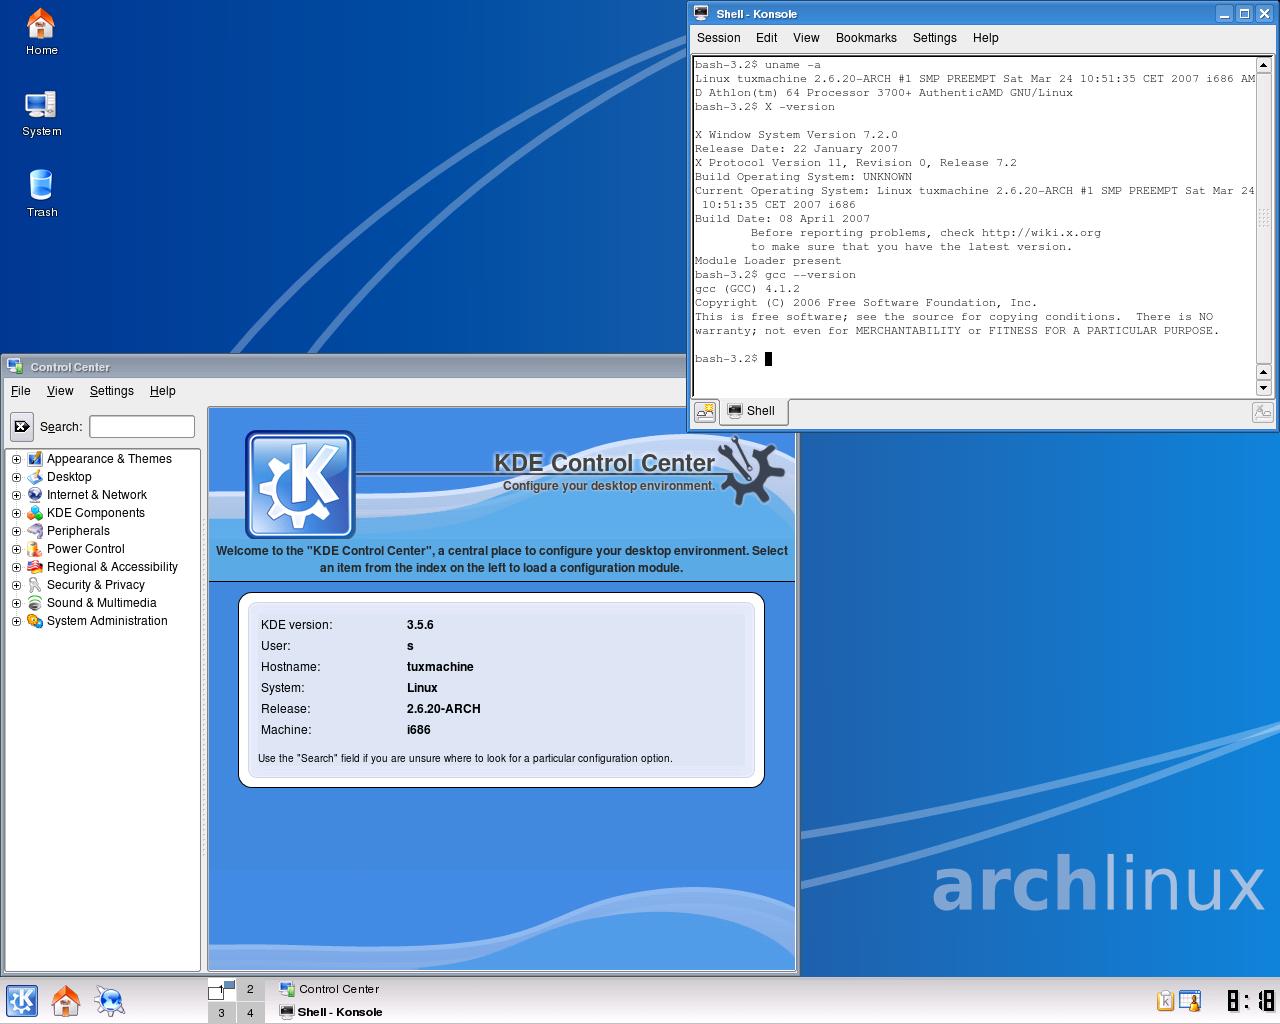This screenshot has height=1024, width=1280.
Task: Switch to virtual desktop 2
Action: [x=250, y=989]
